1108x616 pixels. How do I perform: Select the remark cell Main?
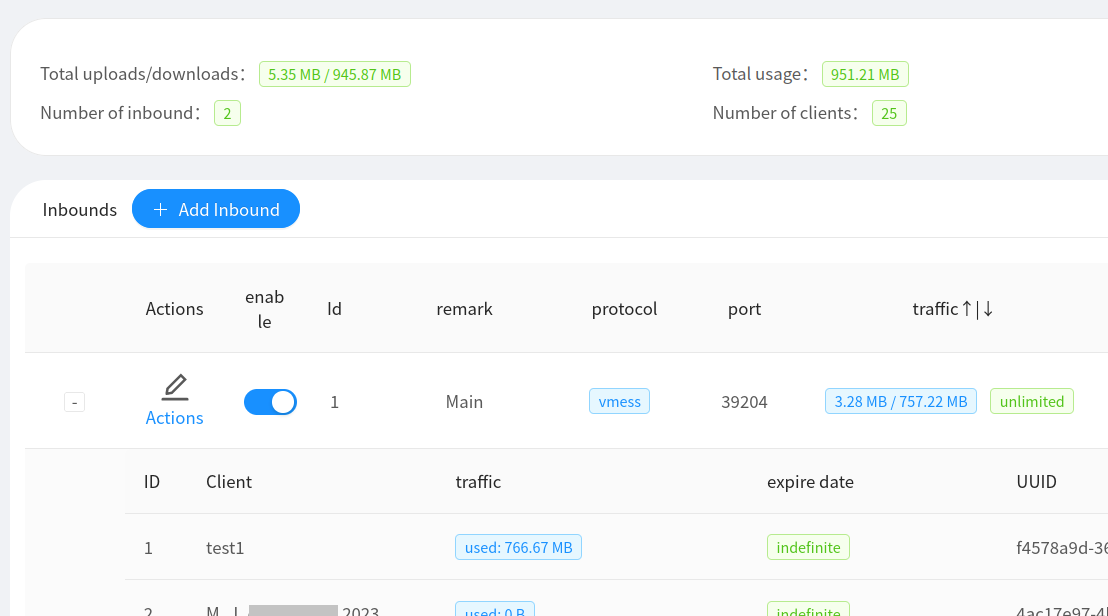[464, 402]
